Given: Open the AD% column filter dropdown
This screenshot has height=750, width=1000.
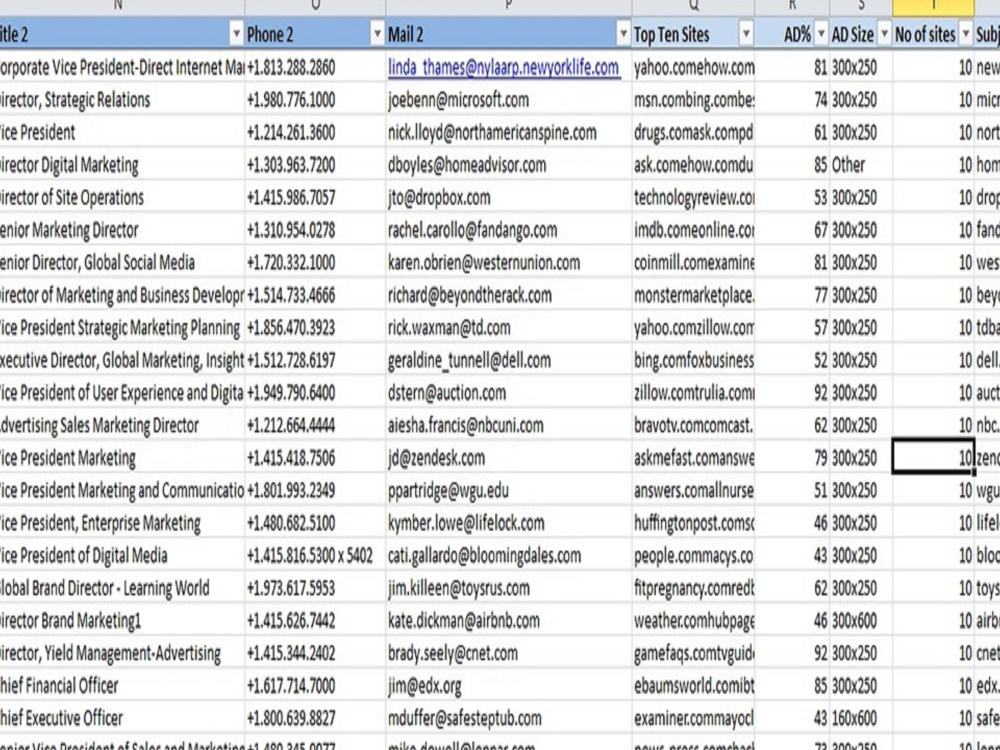Looking at the screenshot, I should pyautogui.click(x=821, y=34).
